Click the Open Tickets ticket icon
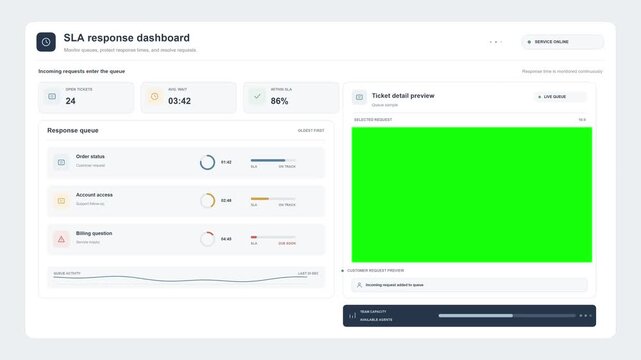 tap(52, 96)
